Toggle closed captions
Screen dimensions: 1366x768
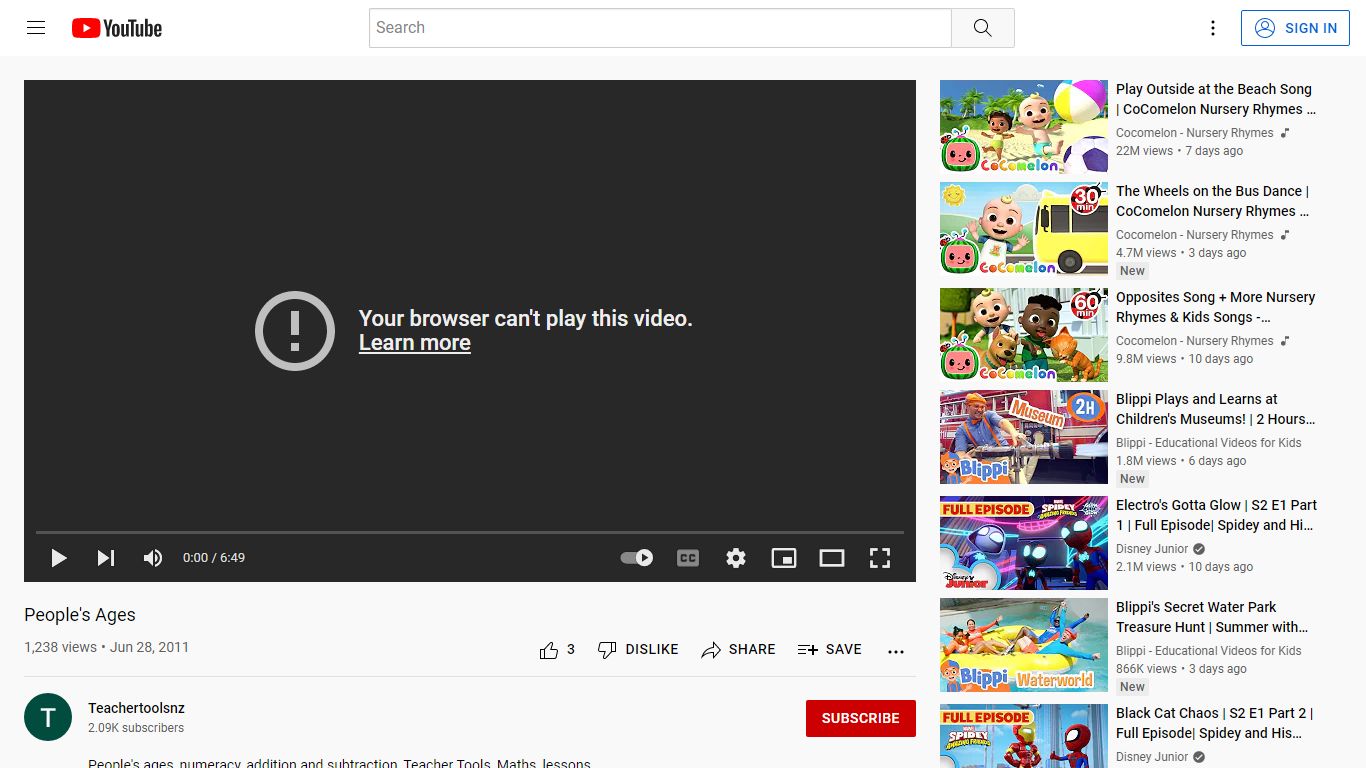point(688,558)
